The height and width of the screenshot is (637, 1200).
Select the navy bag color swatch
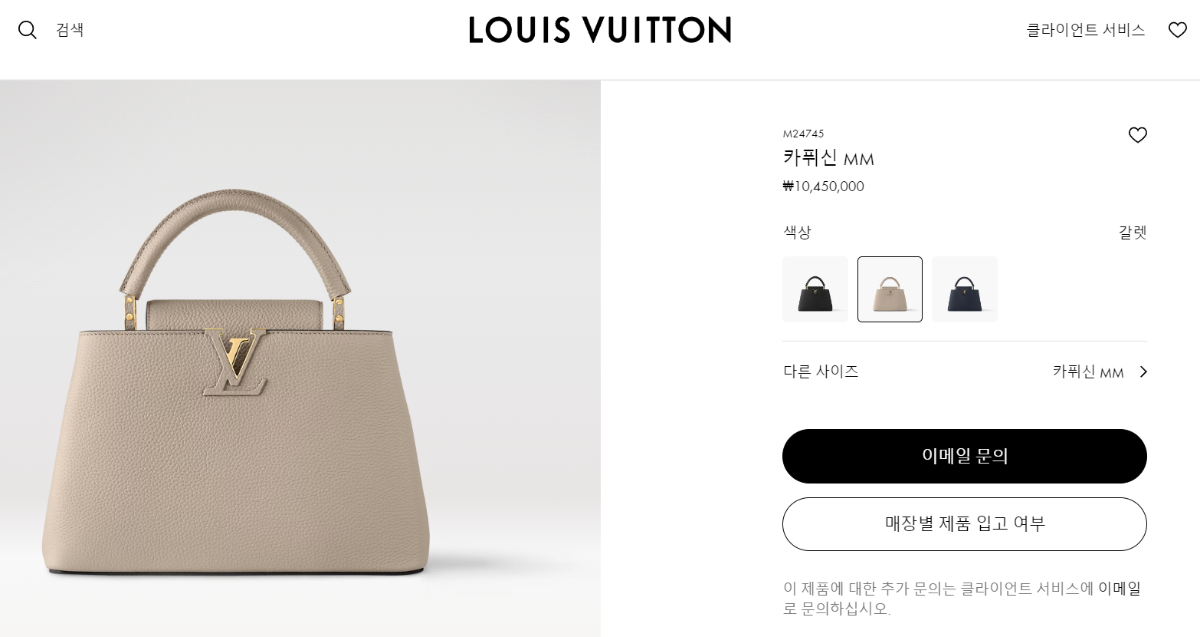[965, 289]
